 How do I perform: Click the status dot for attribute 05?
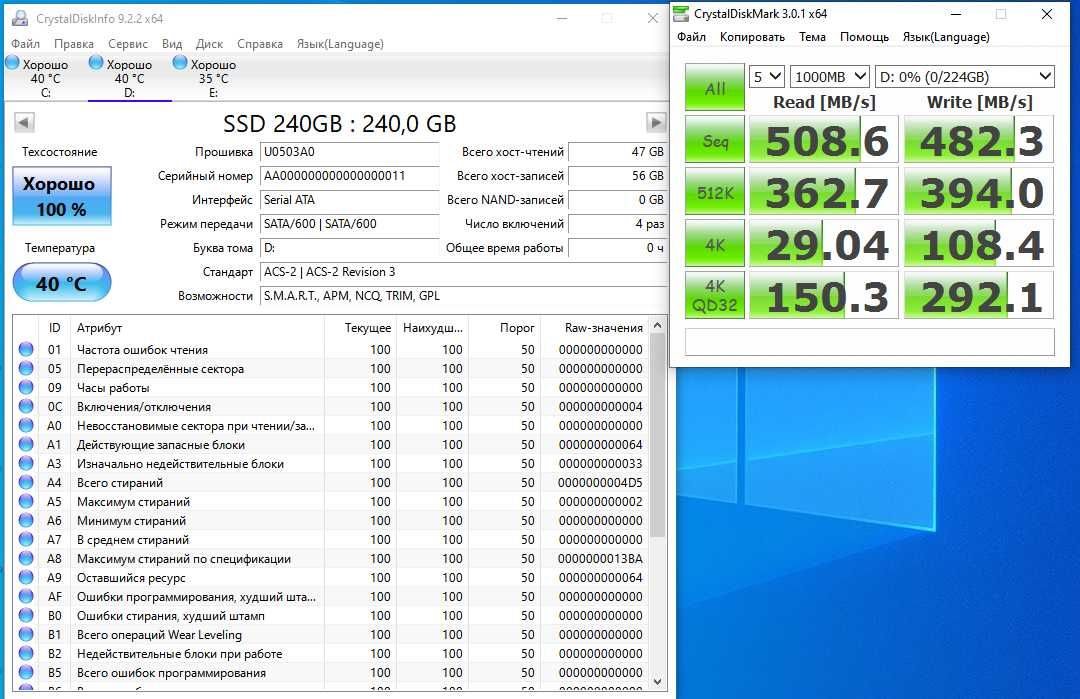point(26,368)
